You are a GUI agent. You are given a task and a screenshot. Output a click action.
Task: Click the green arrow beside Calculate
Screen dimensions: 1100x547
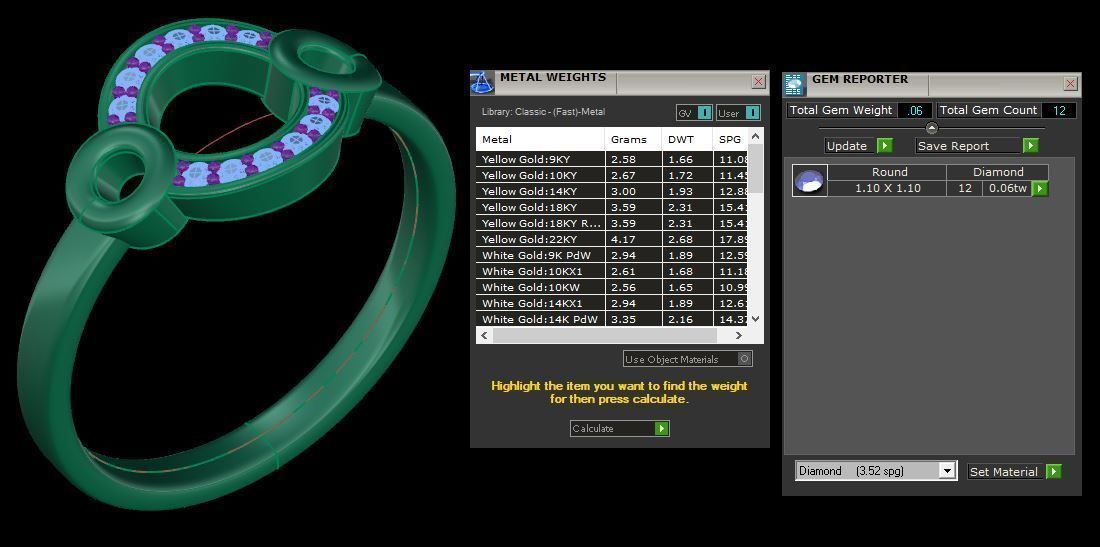point(662,428)
